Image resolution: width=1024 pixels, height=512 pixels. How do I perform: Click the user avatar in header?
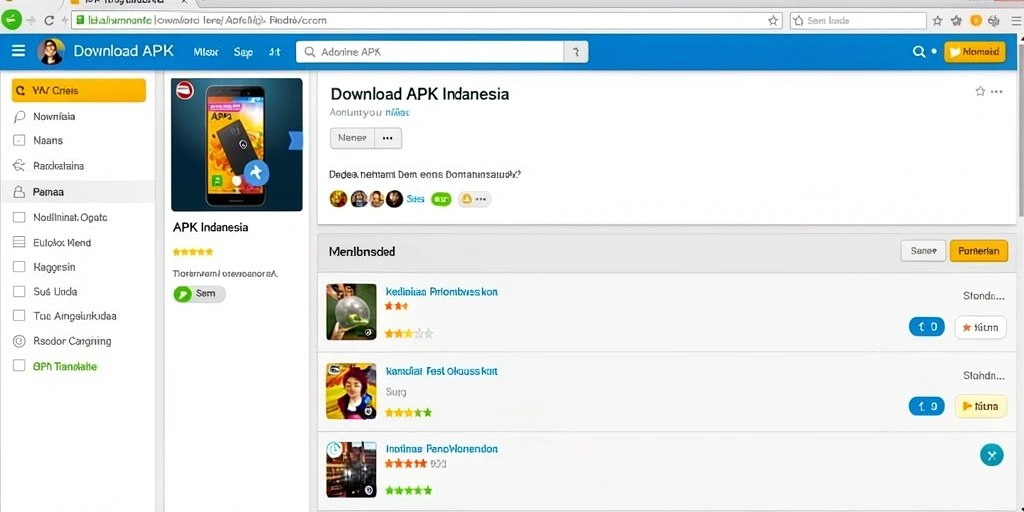[x=51, y=52]
